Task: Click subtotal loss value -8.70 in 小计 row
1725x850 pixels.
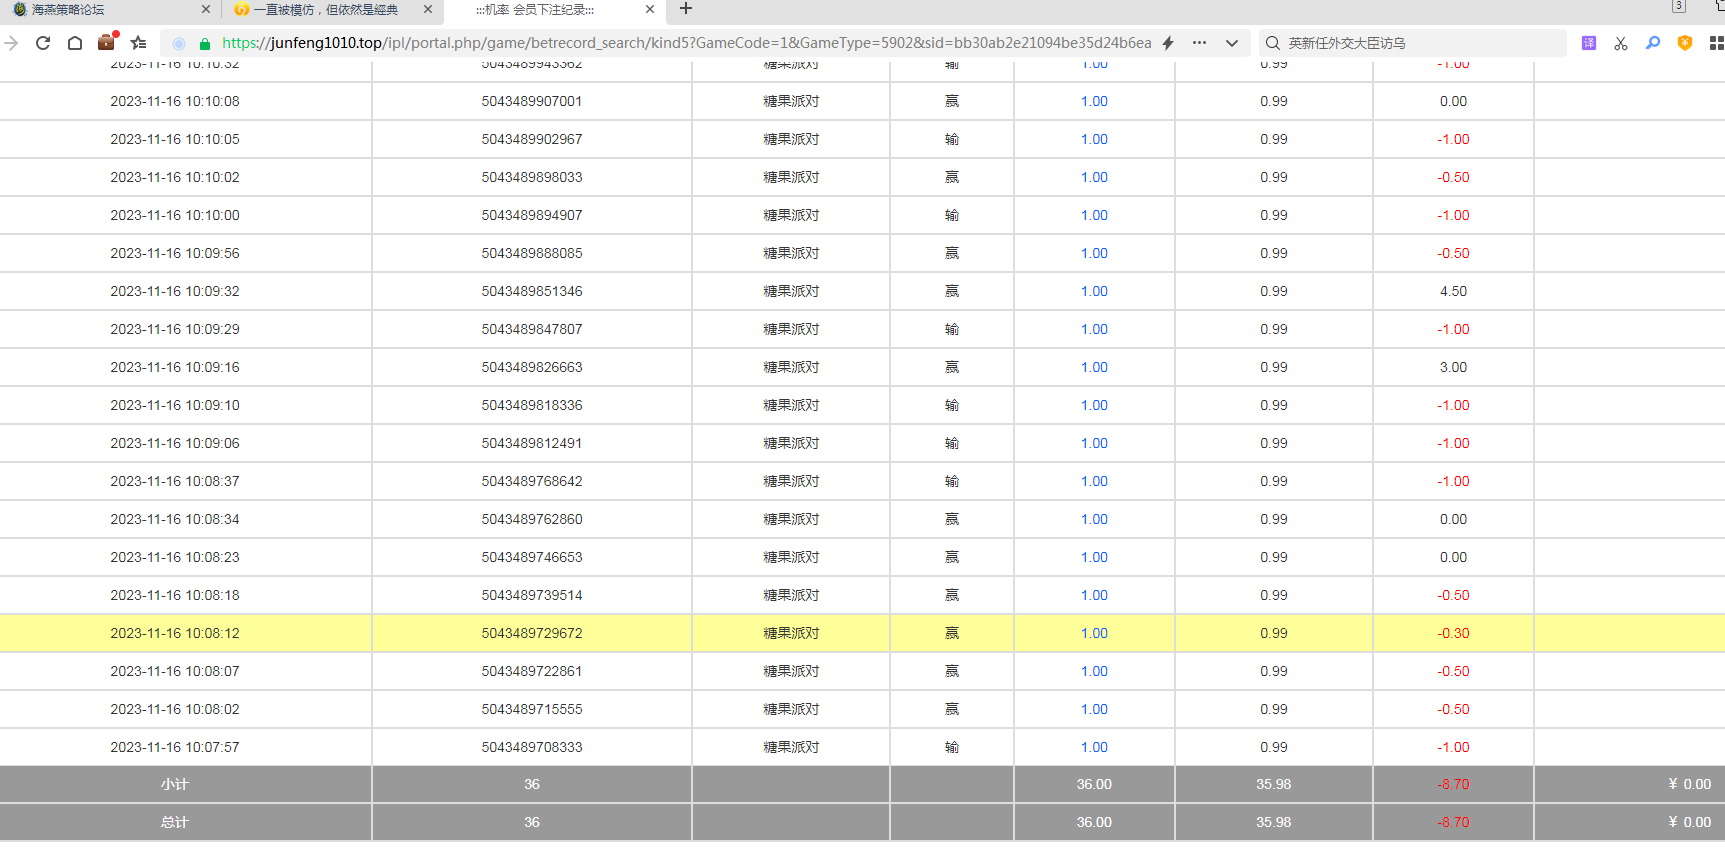Action: pyautogui.click(x=1453, y=784)
